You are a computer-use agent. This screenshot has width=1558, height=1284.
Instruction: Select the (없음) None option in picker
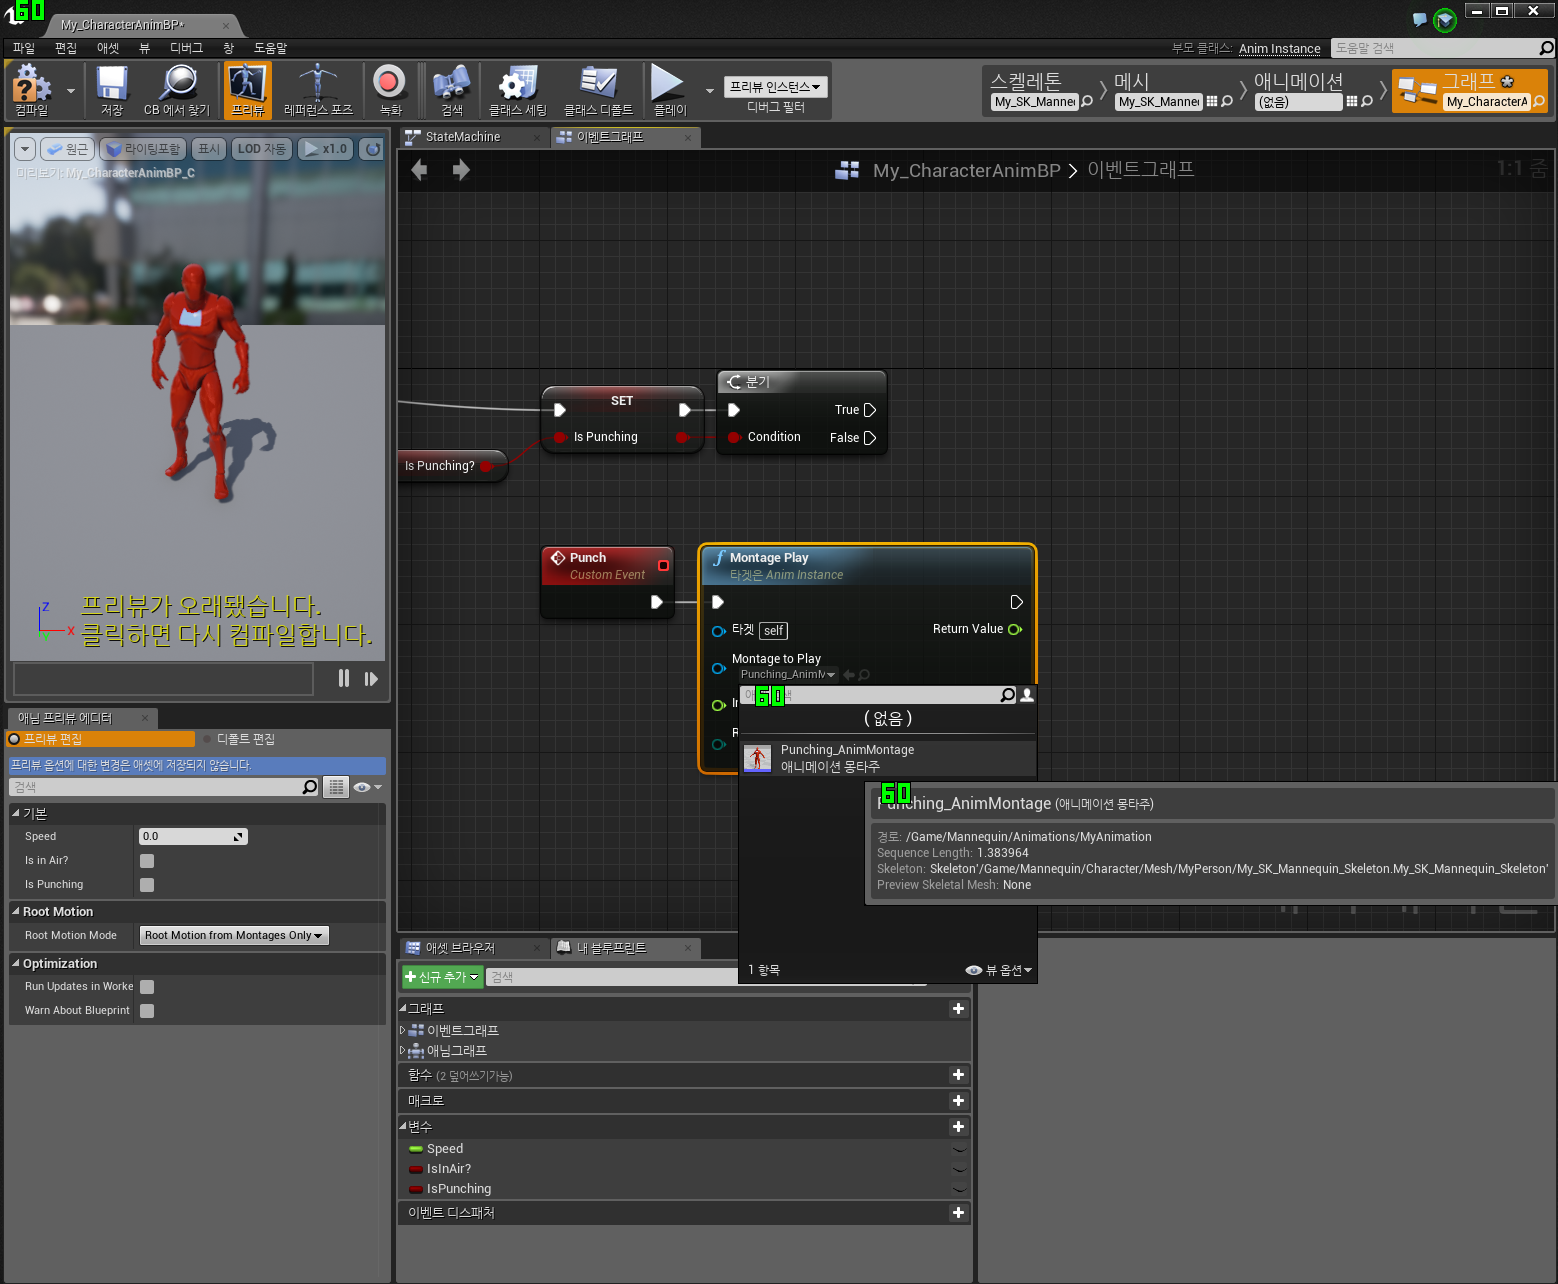887,718
